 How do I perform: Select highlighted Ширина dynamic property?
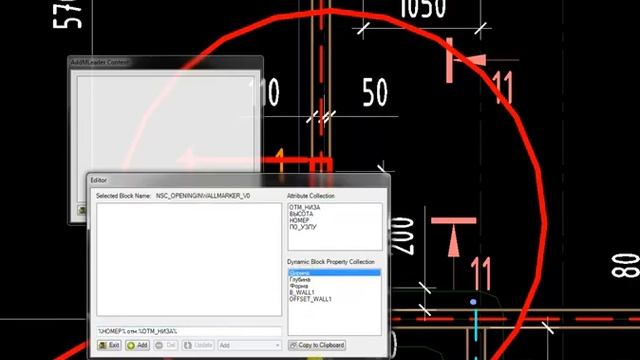click(334, 273)
